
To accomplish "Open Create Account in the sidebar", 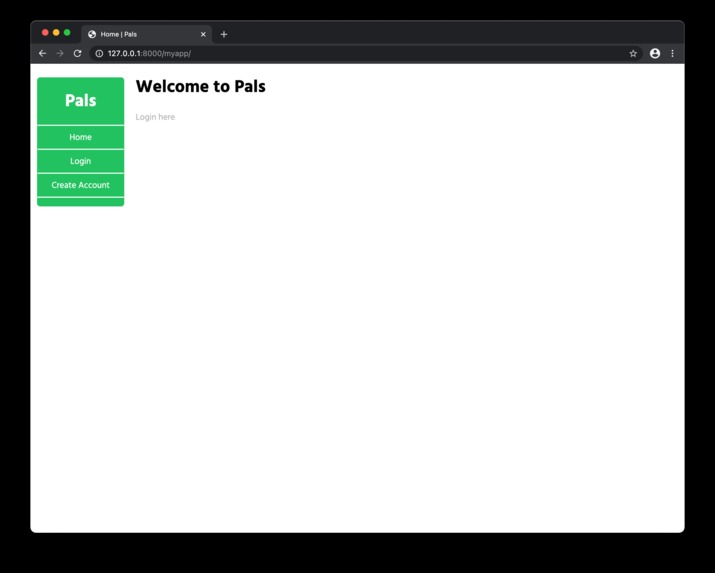I will tap(81, 185).
